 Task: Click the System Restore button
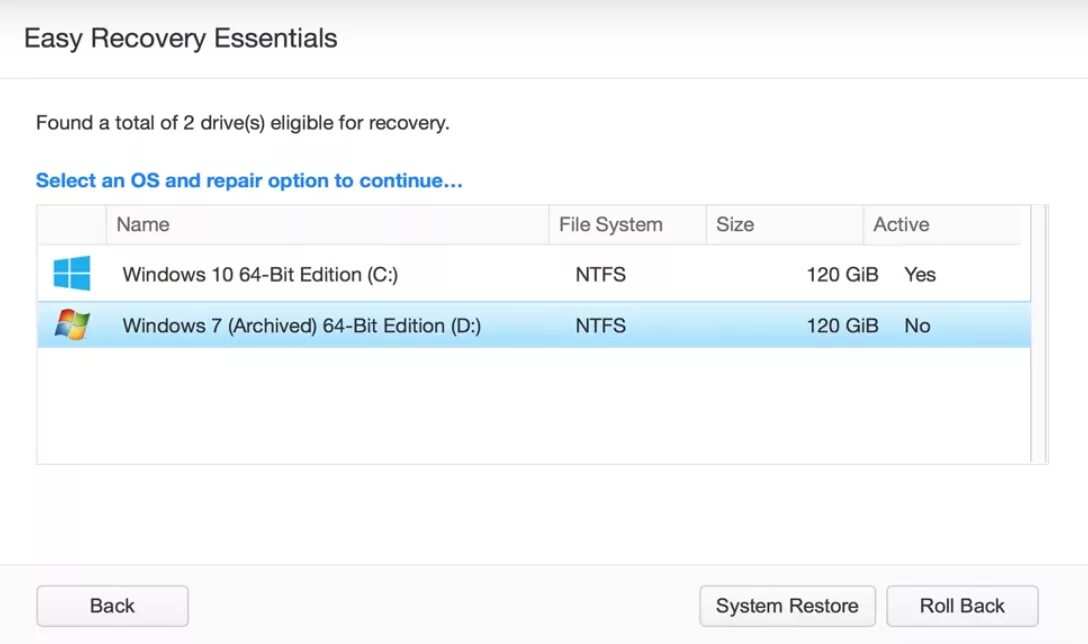787,606
